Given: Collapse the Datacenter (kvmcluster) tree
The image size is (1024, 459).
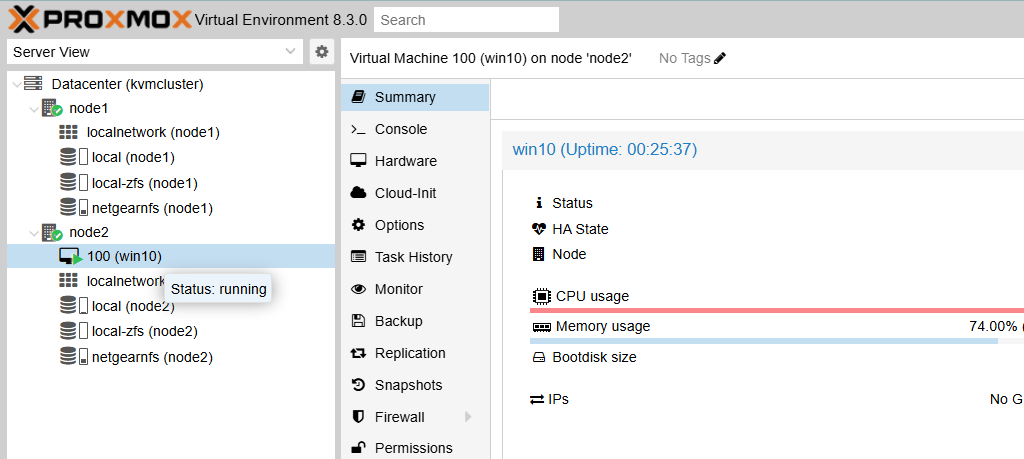Looking at the screenshot, I should pyautogui.click(x=16, y=84).
